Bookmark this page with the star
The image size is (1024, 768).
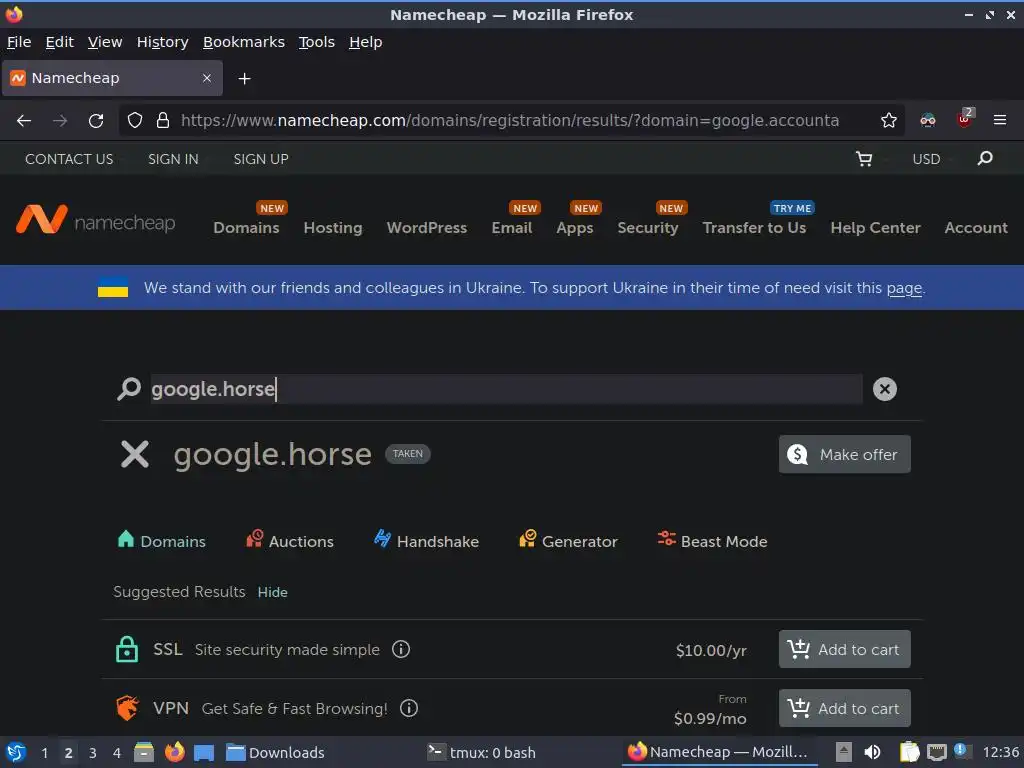(888, 120)
